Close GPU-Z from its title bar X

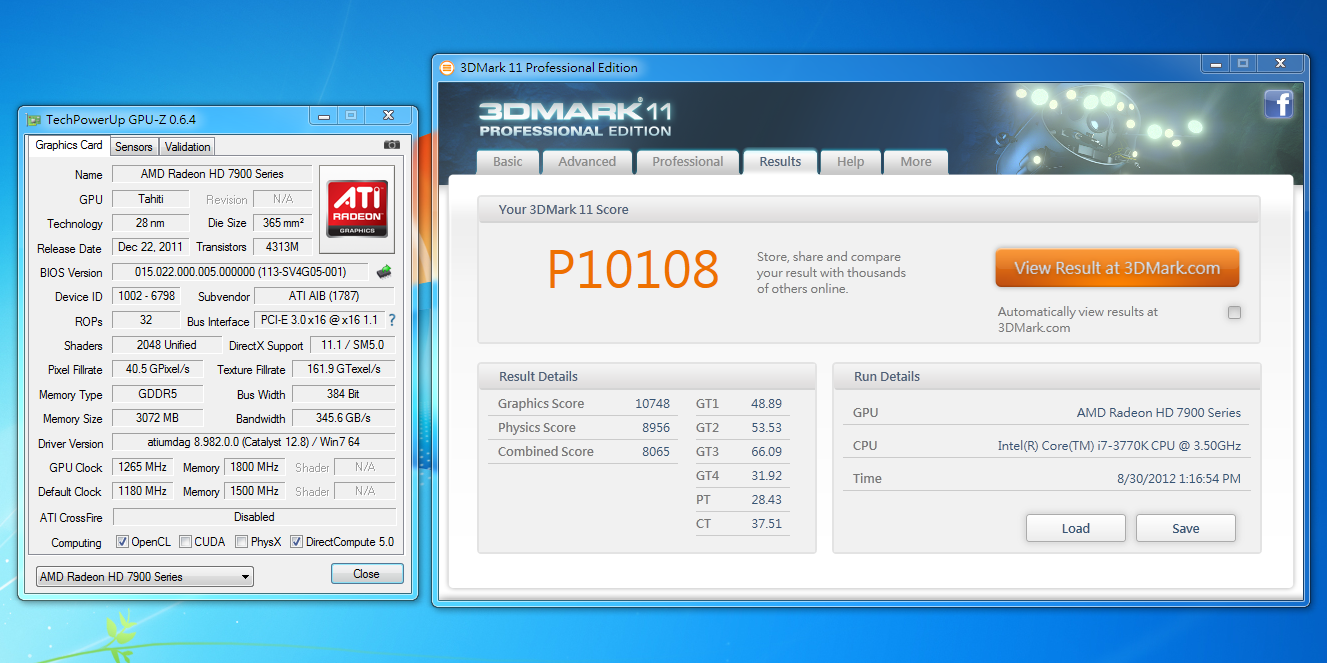click(388, 116)
